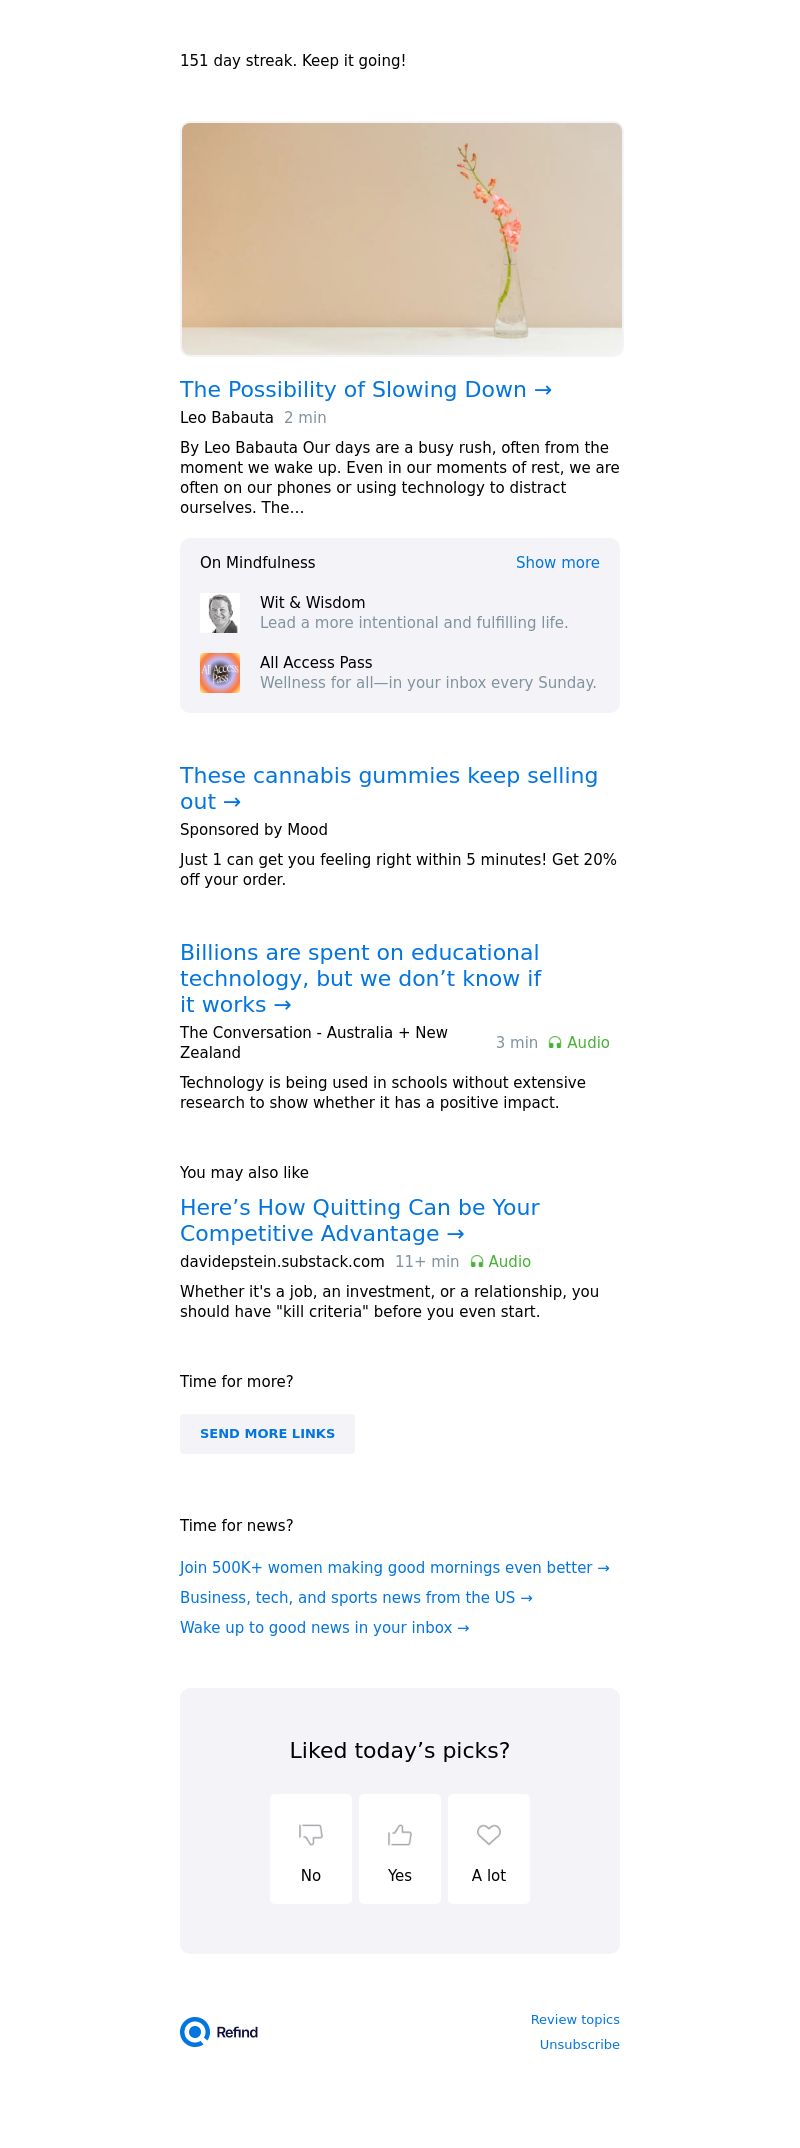
Task: Open Wake up to good news link
Action: 324,1628
